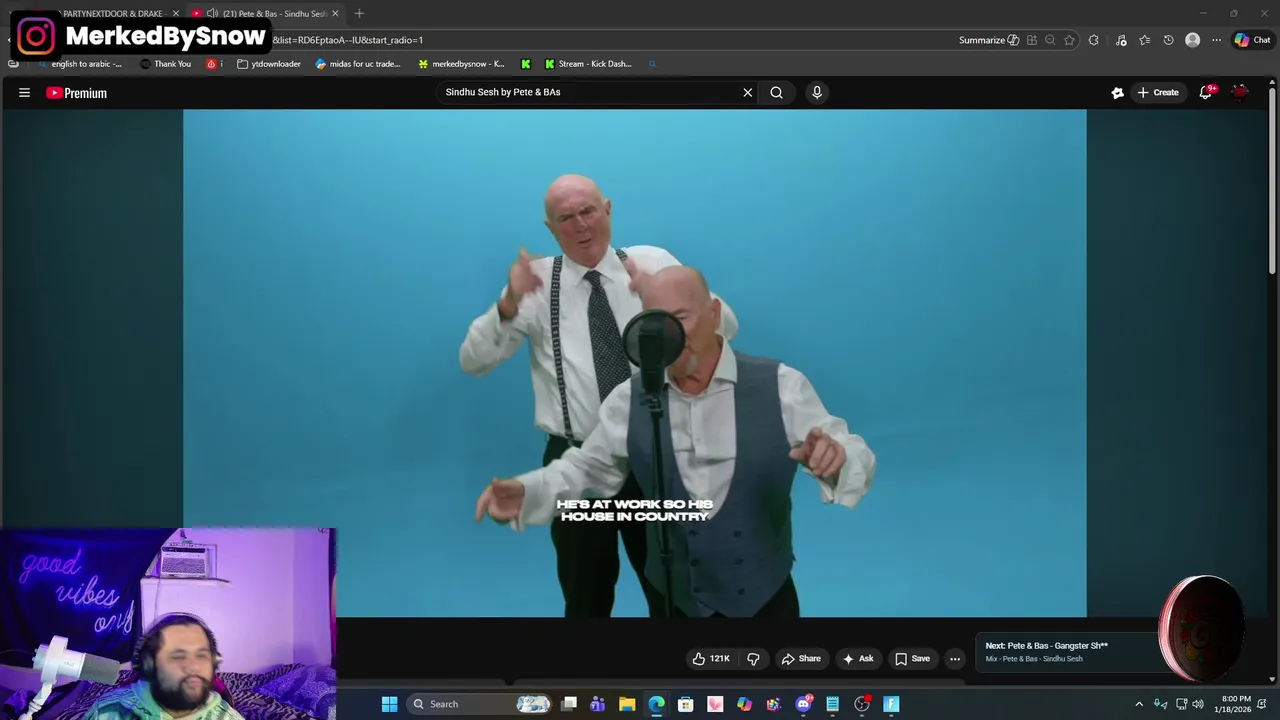Click the video player to pause playback

(x=634, y=362)
